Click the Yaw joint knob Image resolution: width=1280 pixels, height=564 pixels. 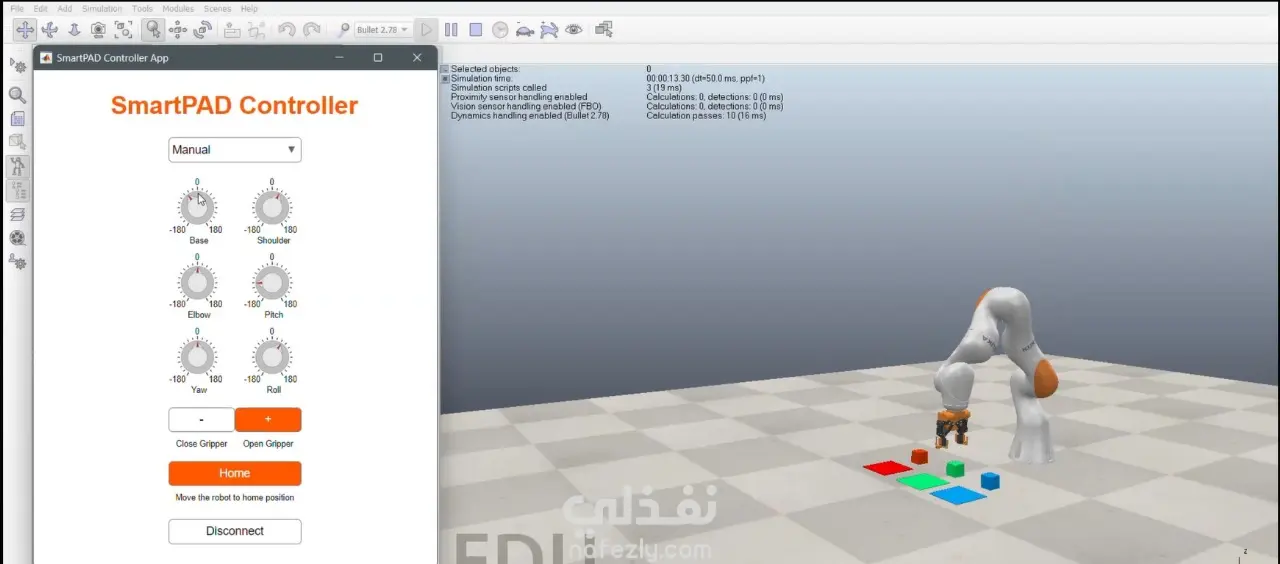point(198,357)
